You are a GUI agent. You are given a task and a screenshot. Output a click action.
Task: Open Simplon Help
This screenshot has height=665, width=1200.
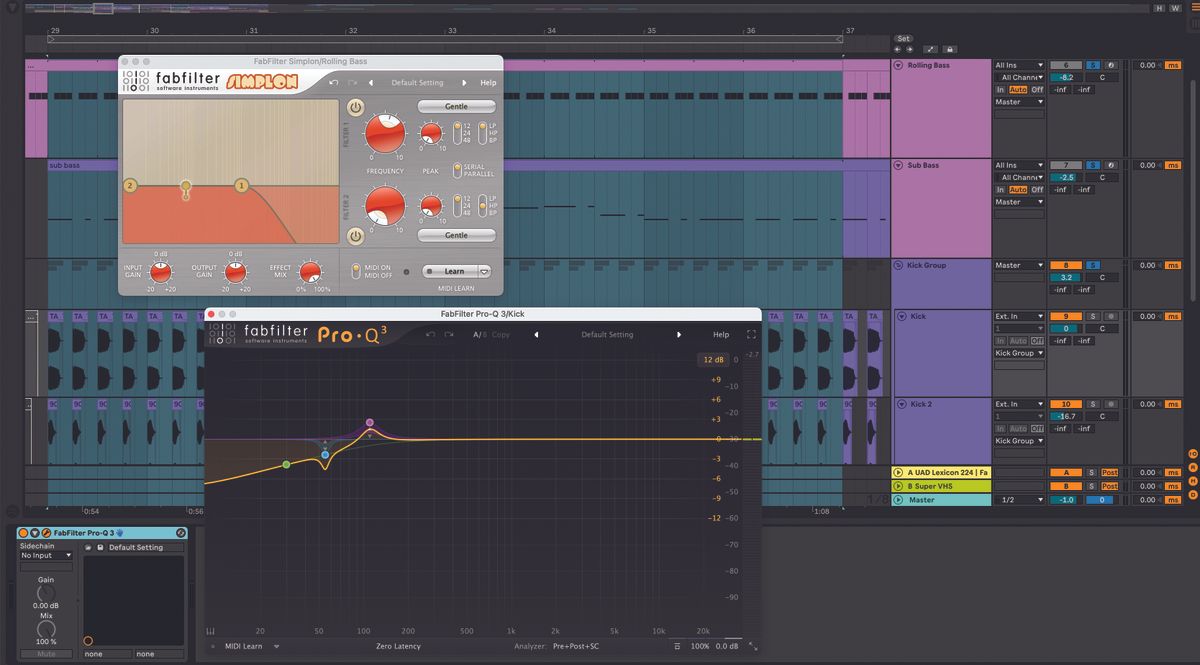(x=488, y=83)
